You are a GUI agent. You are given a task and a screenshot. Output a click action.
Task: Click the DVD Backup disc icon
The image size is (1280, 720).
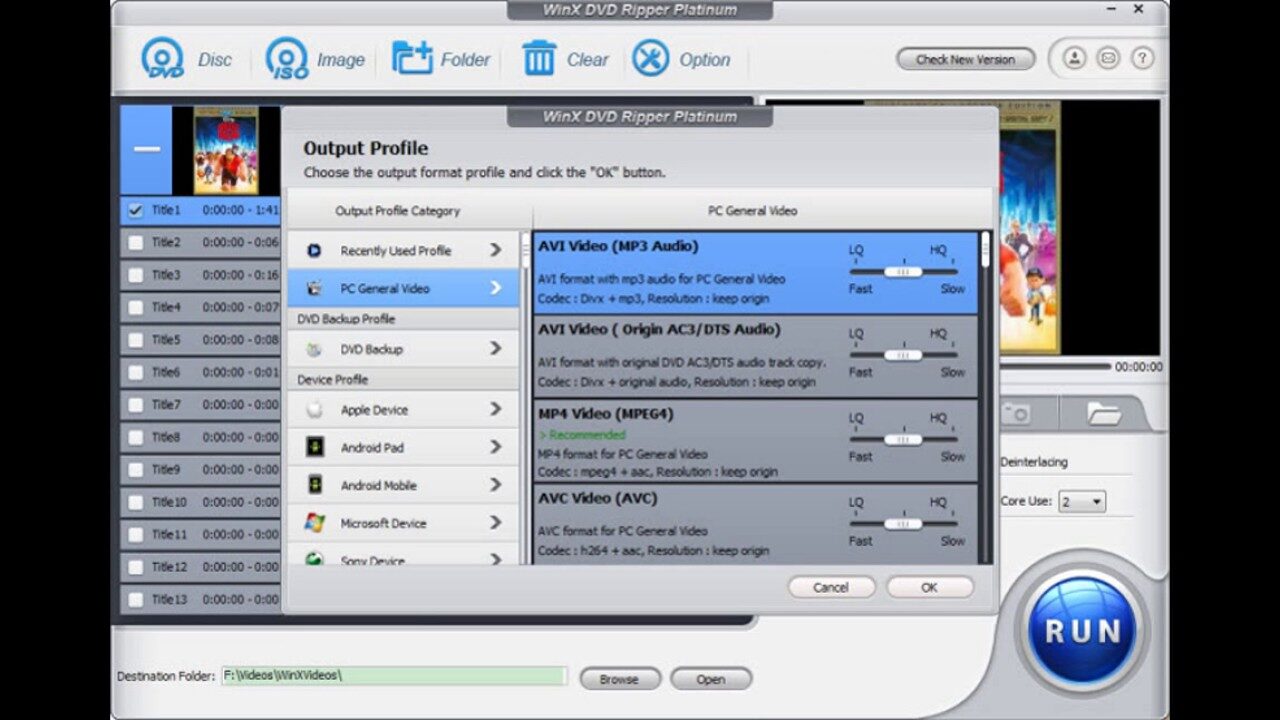click(x=314, y=350)
